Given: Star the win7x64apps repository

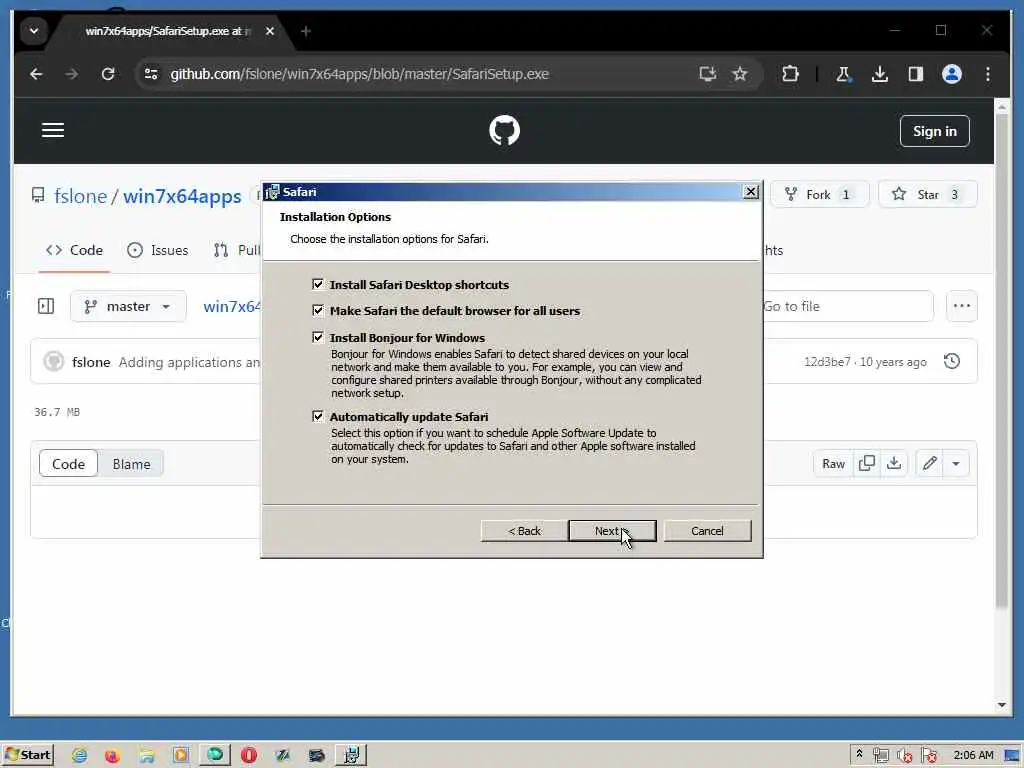Looking at the screenshot, I should (x=927, y=195).
